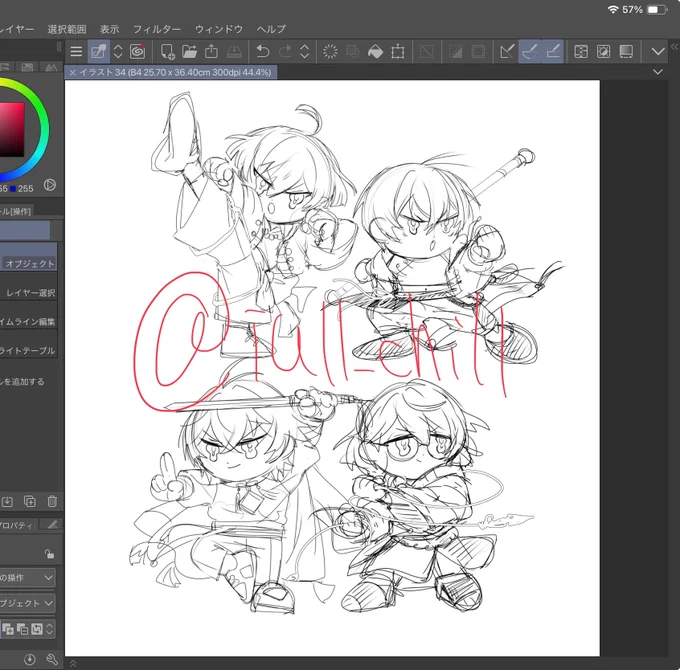Click the blue value 255 indicator
This screenshot has width=680, height=670.
click(22, 189)
